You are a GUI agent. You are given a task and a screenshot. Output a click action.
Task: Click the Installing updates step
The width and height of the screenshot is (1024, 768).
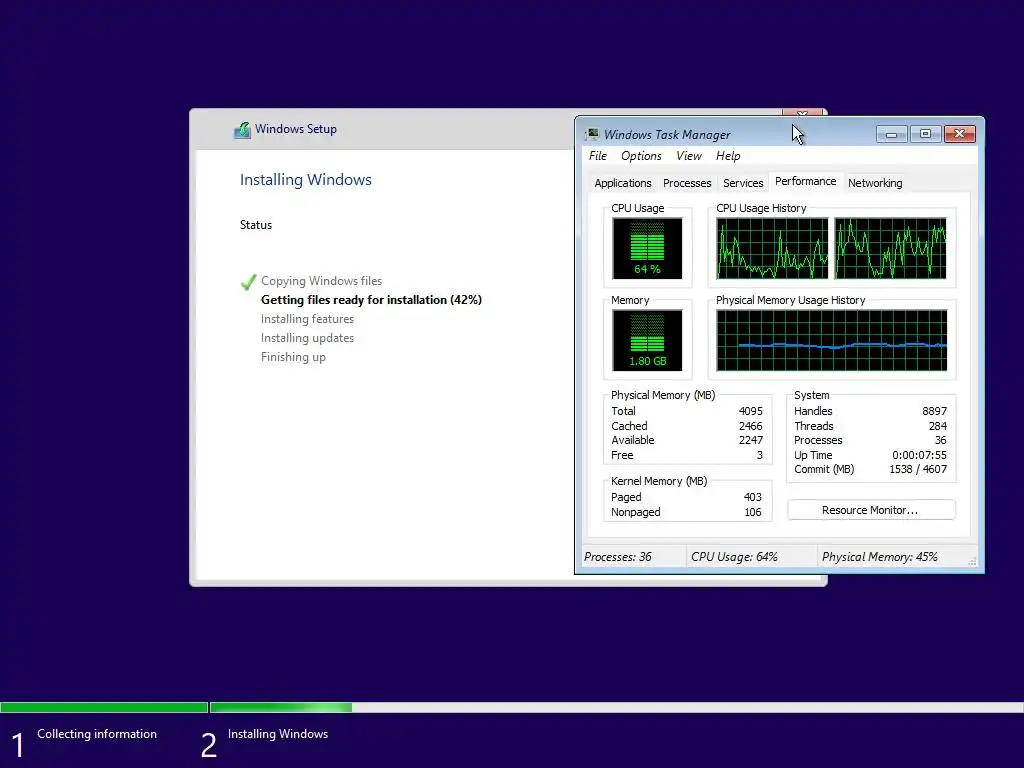(x=307, y=338)
